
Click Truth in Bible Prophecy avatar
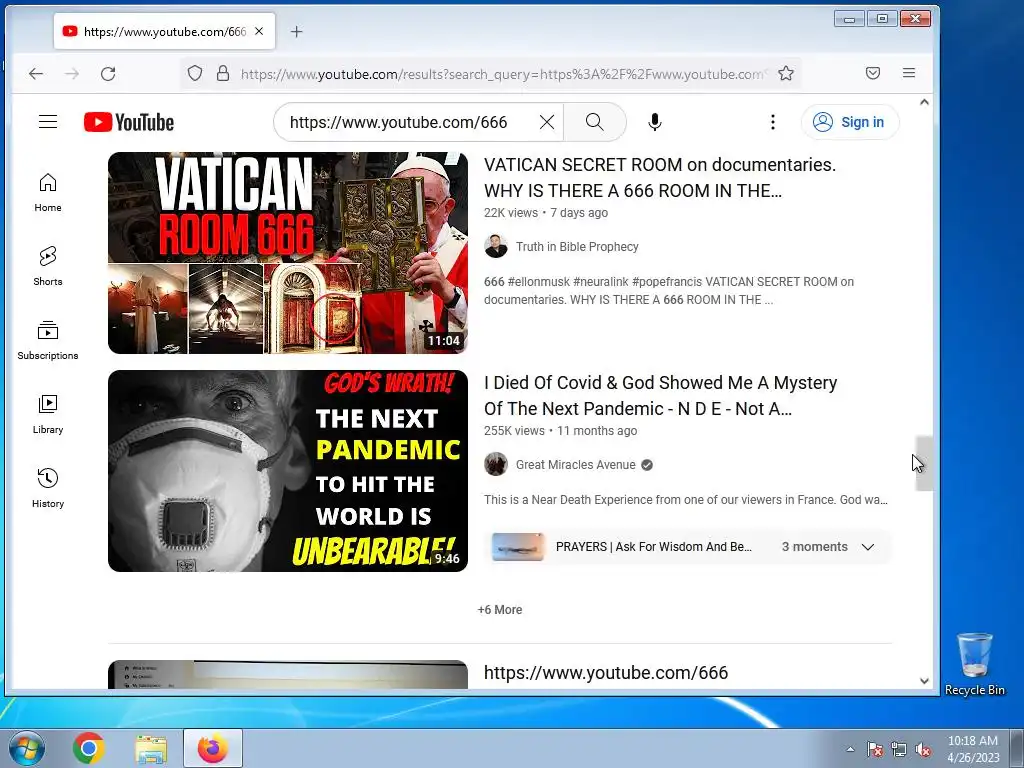pos(496,247)
